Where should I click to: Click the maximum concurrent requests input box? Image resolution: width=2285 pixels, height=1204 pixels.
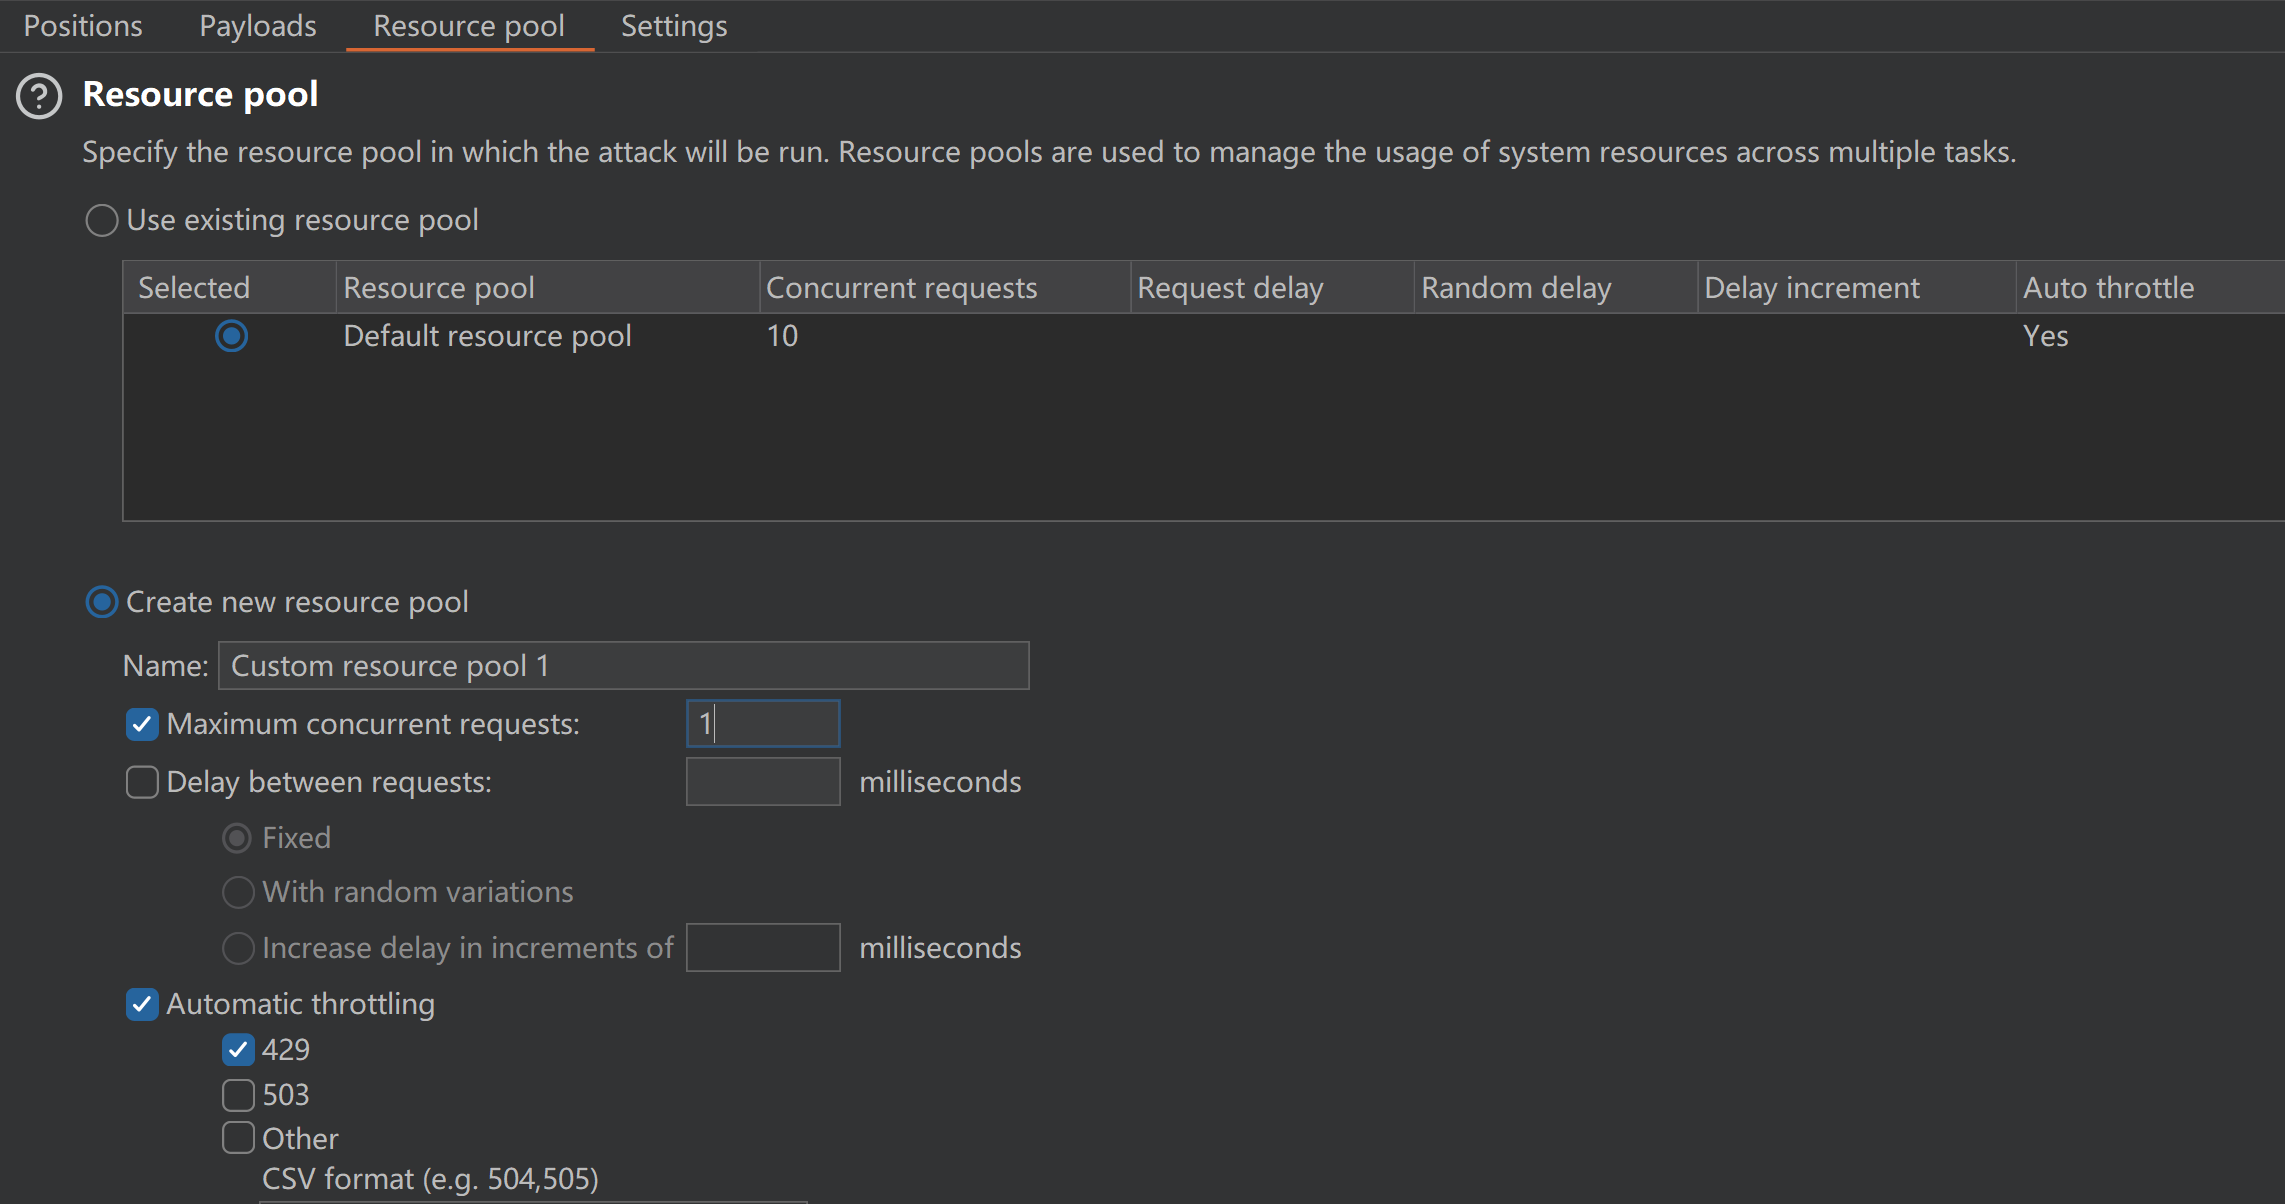point(763,724)
